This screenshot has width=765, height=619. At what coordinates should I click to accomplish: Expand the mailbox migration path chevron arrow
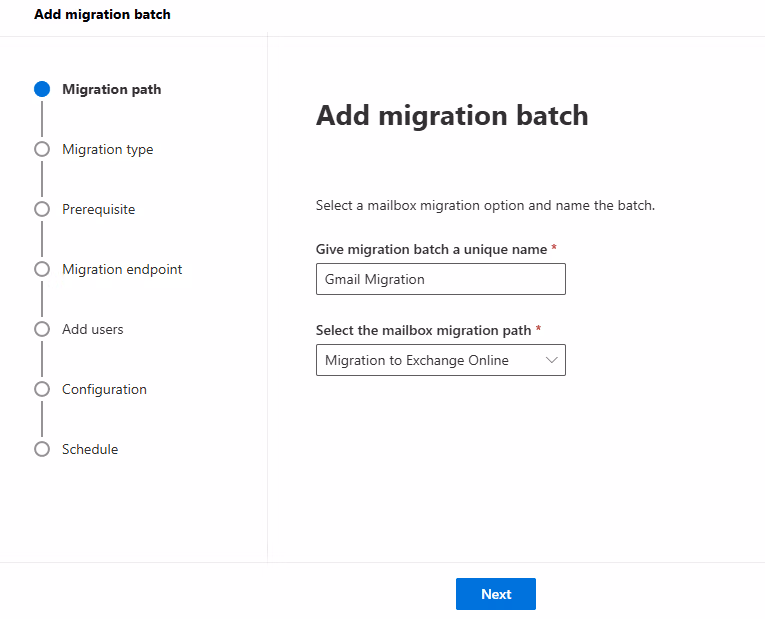pyautogui.click(x=551, y=360)
